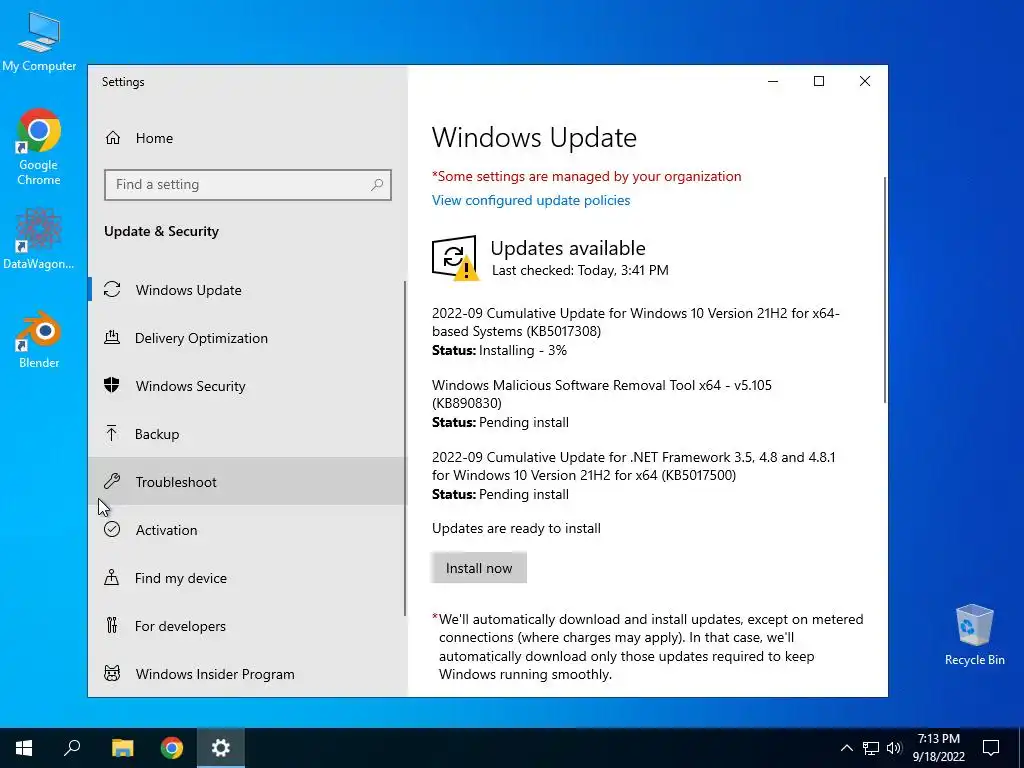The image size is (1024, 768).
Task: Click the Find a setting search field
Action: click(248, 185)
